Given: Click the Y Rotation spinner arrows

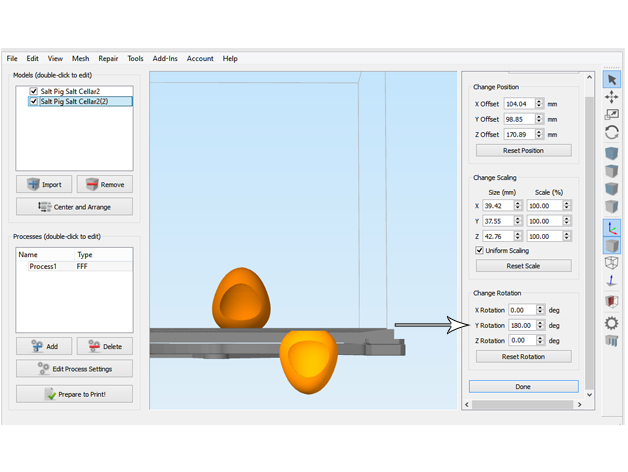Looking at the screenshot, I should tap(540, 325).
